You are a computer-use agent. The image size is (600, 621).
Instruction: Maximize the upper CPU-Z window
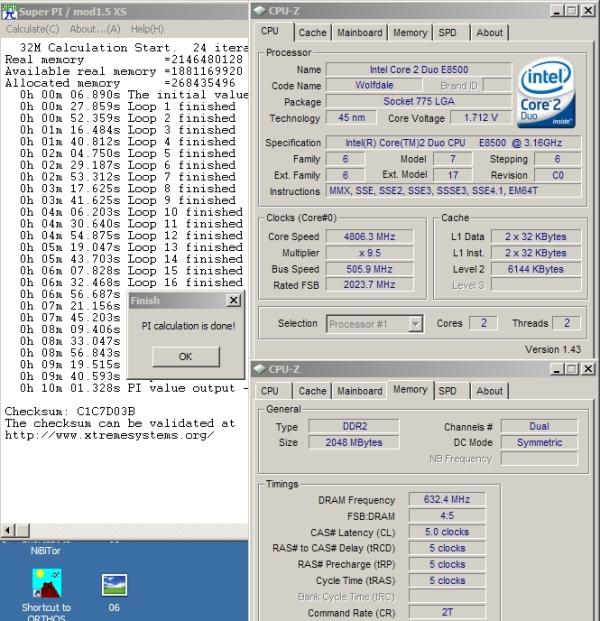coord(572,11)
